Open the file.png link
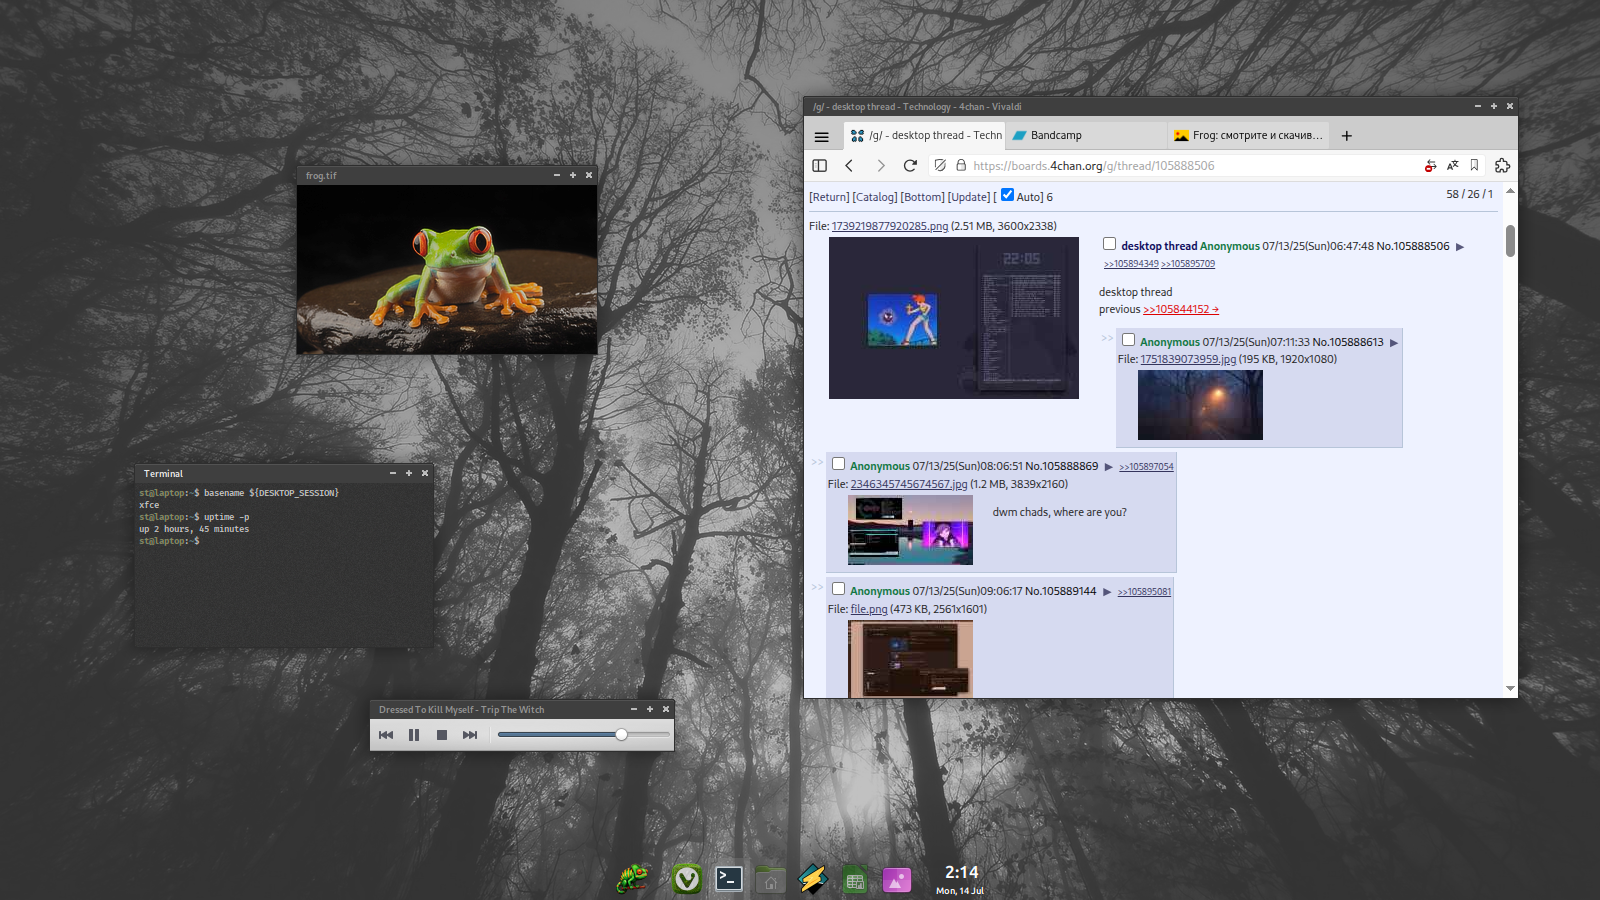 [869, 610]
